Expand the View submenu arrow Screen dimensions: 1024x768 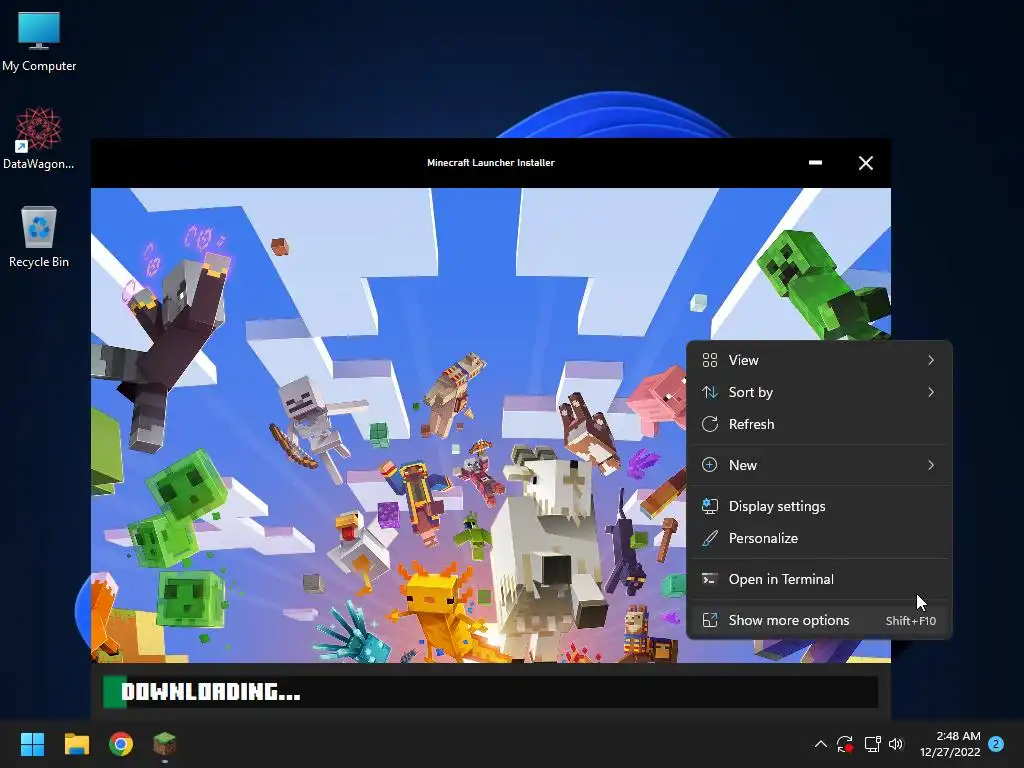(931, 360)
